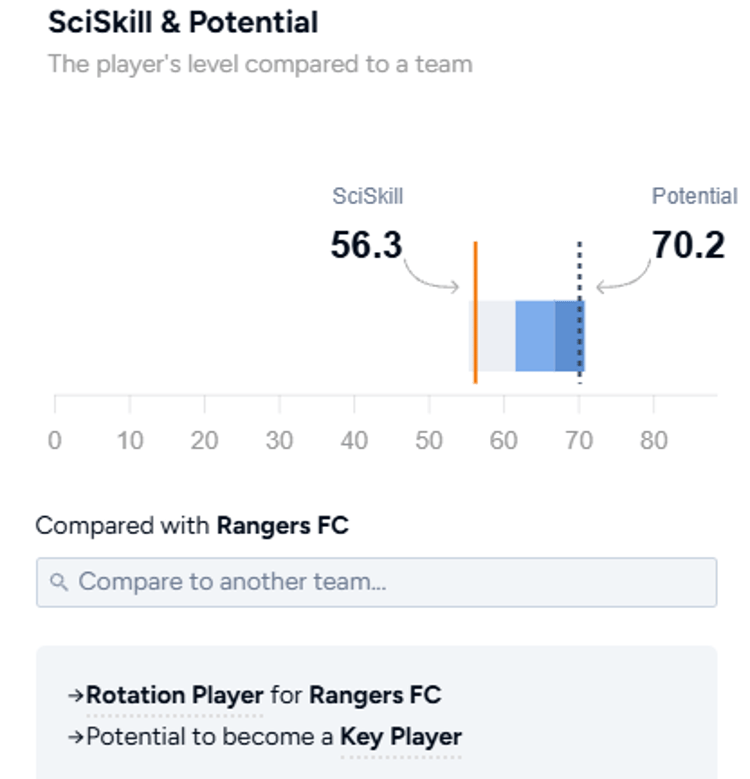
Task: Click the dark blue bar segment
Action: pos(566,336)
